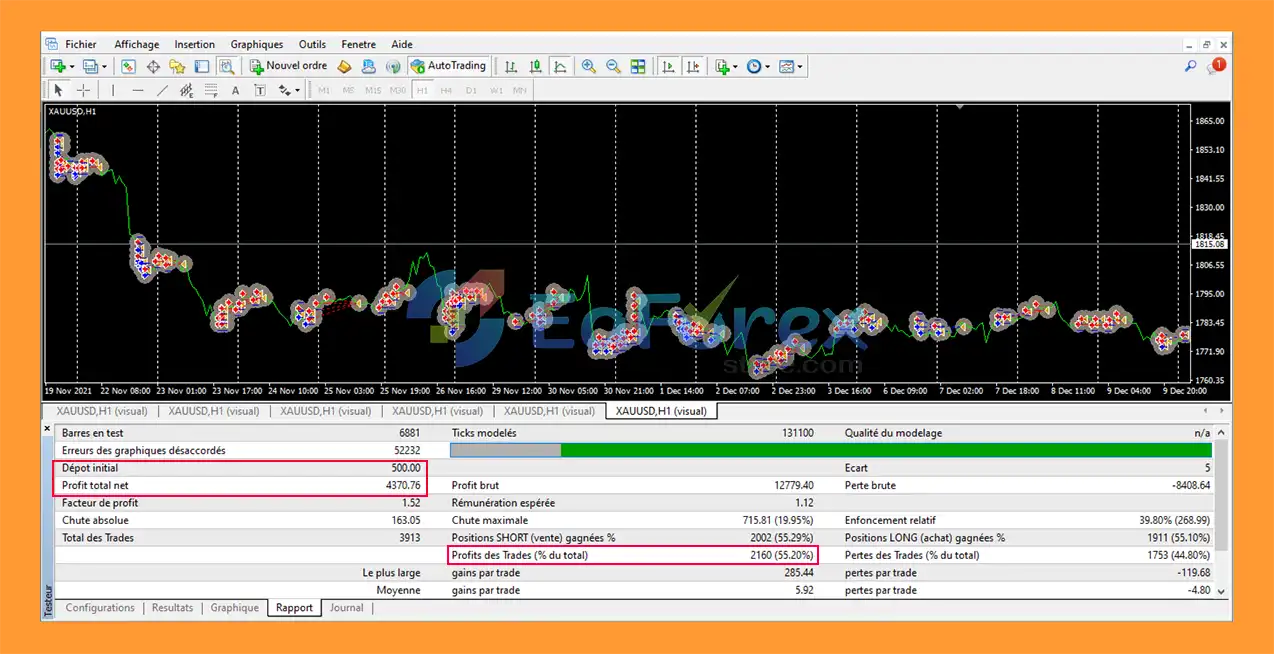The image size is (1274, 654).
Task: Switch chart to line chart mode
Action: coord(560,67)
